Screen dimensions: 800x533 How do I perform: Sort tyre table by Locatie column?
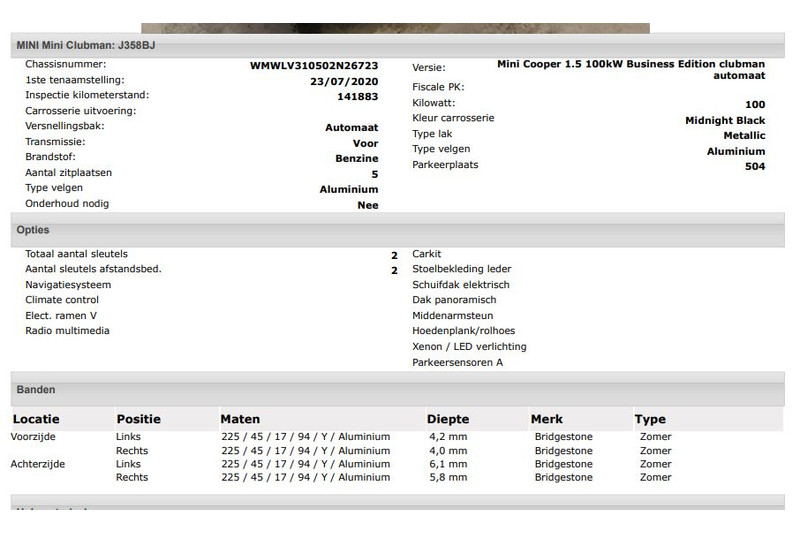click(x=36, y=419)
